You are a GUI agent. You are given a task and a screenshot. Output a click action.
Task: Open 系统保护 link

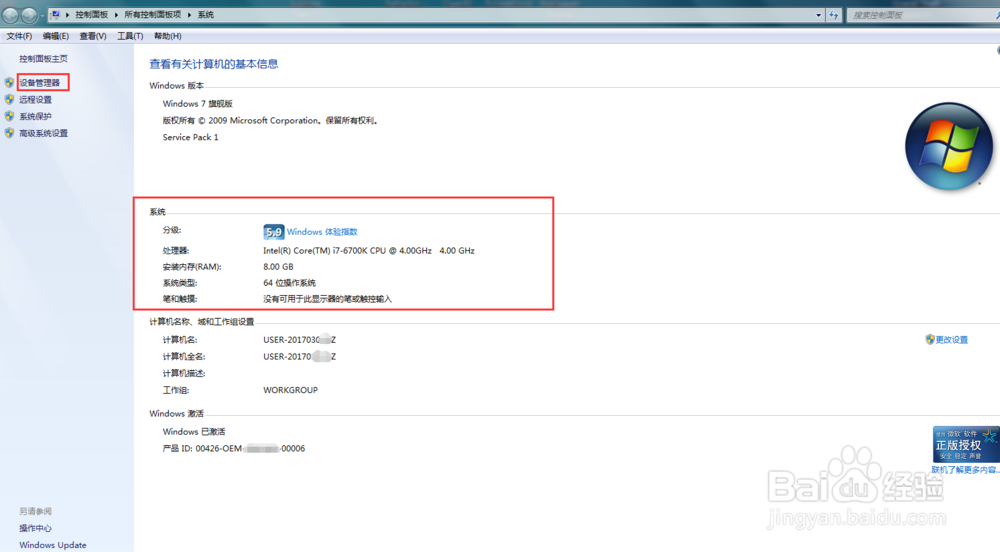point(36,117)
